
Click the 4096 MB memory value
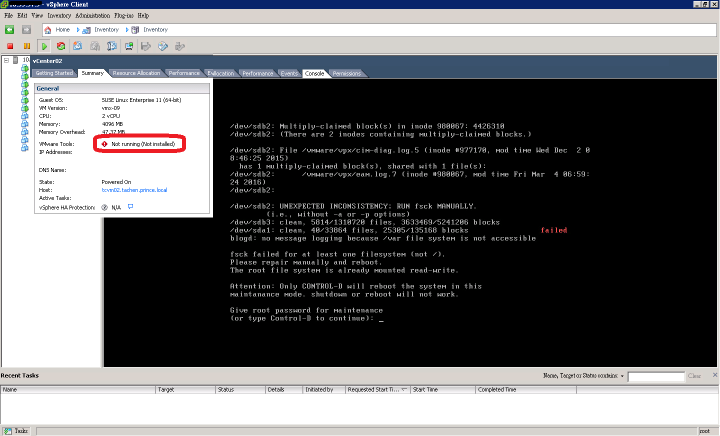(x=112, y=124)
